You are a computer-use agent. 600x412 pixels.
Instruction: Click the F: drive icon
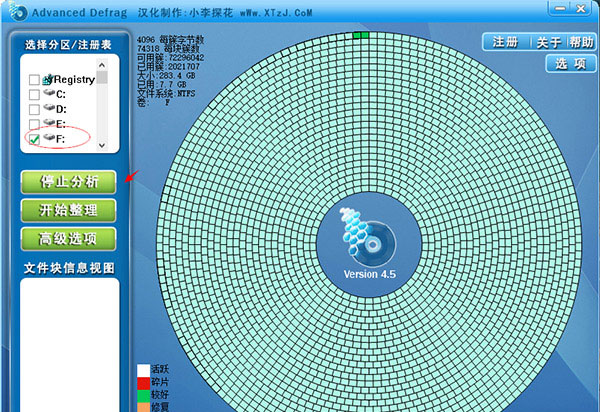click(x=49, y=138)
